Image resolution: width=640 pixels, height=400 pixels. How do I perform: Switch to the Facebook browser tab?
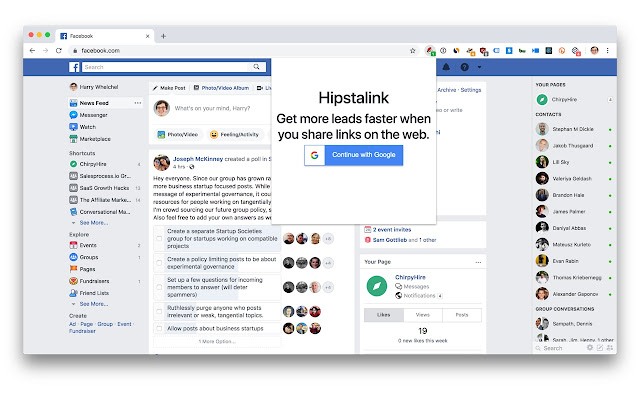pyautogui.click(x=105, y=36)
